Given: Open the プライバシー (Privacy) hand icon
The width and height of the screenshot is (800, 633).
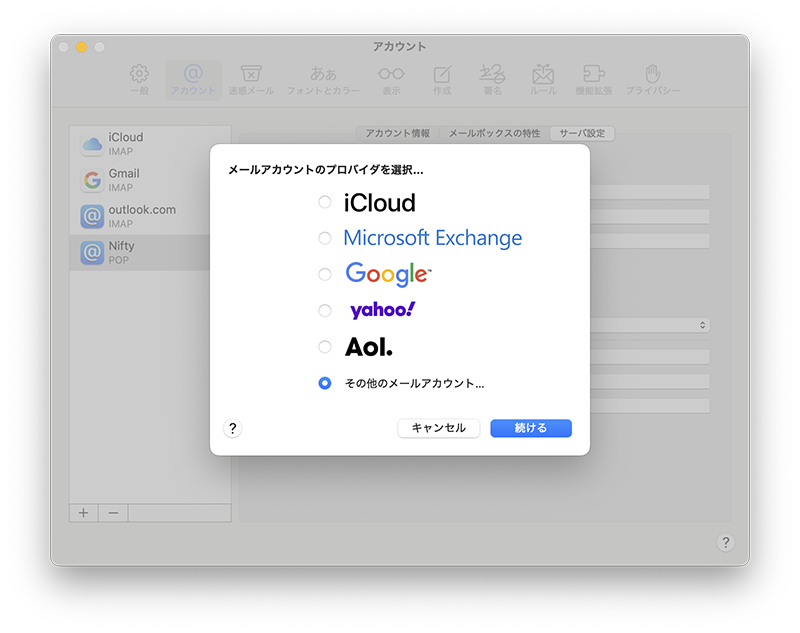Looking at the screenshot, I should [653, 79].
